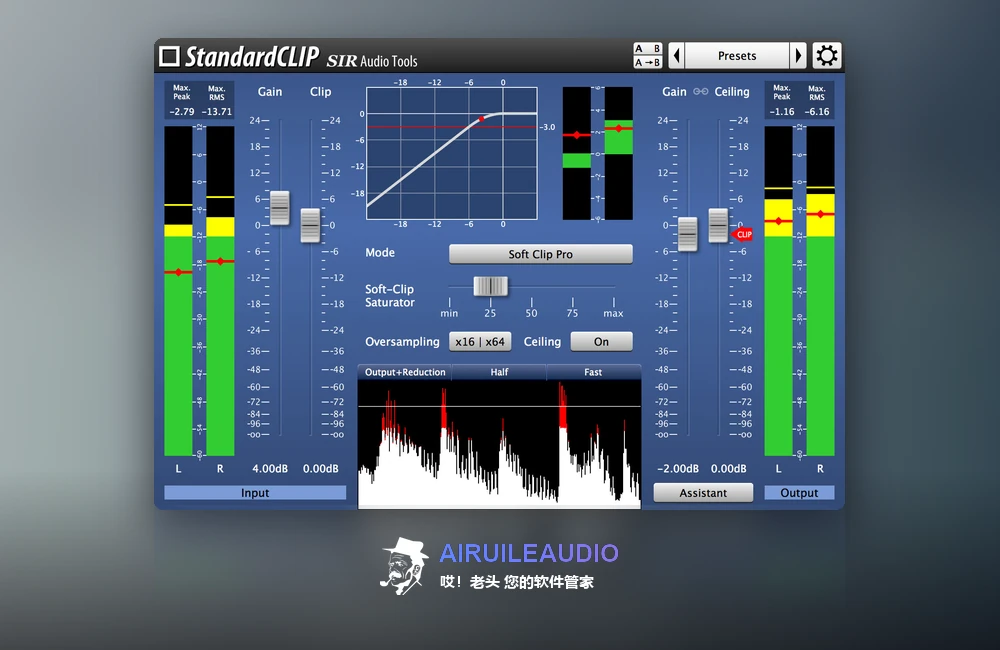
Task: Click the red CLIP indicator
Action: (x=742, y=235)
